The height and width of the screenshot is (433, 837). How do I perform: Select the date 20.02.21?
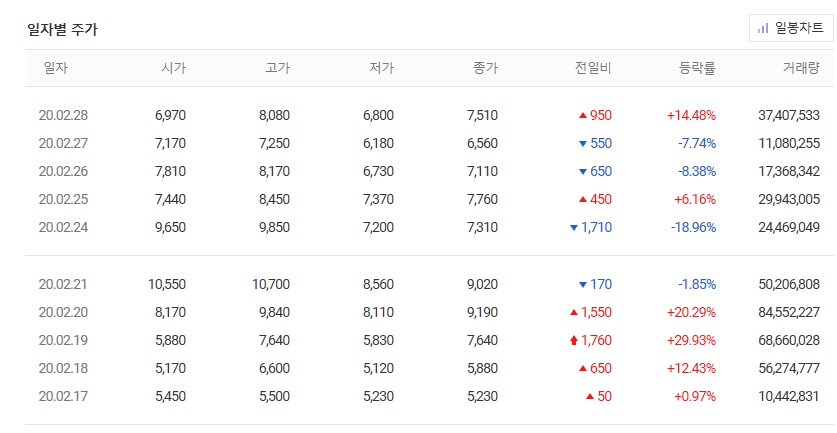[62, 284]
